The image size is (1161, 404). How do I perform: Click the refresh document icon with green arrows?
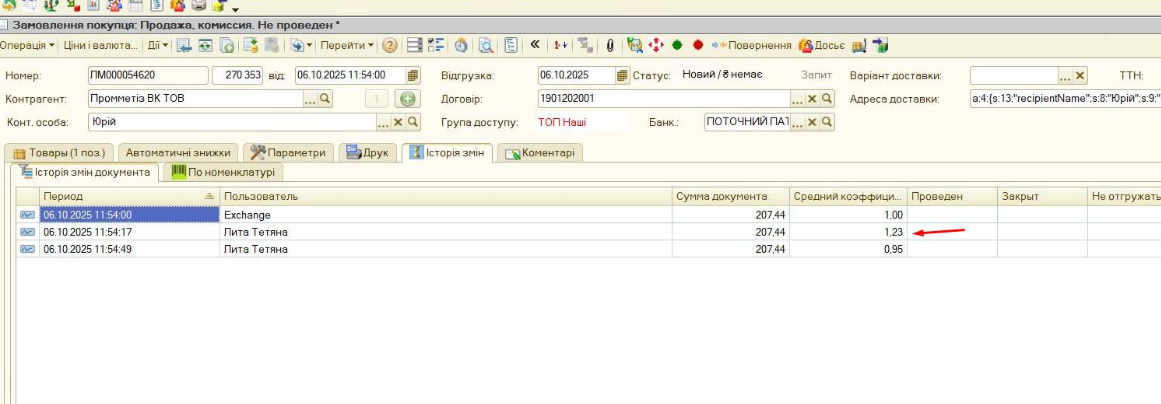pyautogui.click(x=206, y=45)
